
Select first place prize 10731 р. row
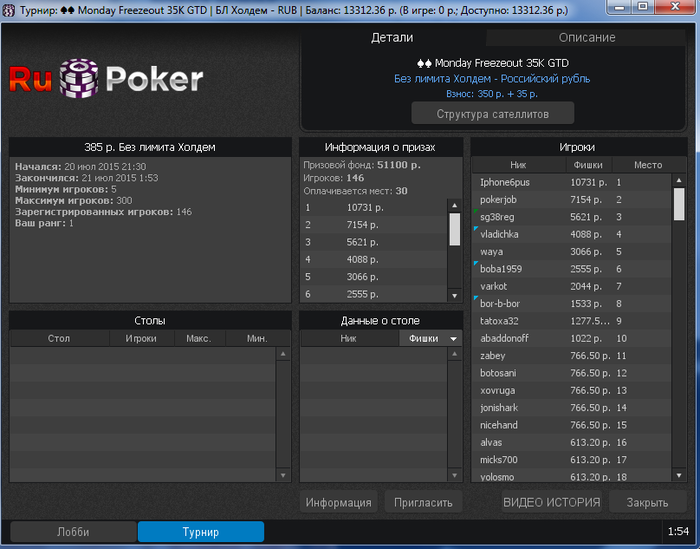coord(374,208)
